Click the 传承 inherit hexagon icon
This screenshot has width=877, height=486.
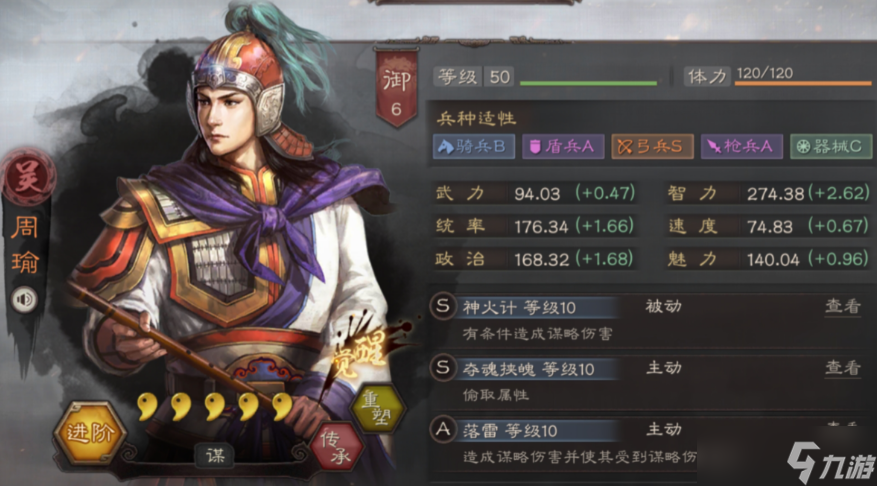point(339,446)
